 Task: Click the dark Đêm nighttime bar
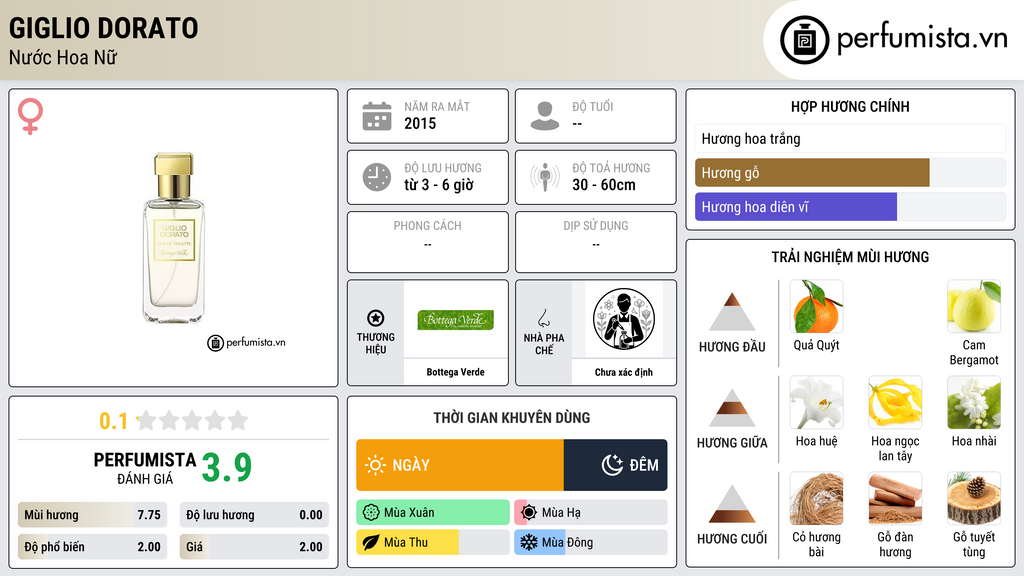click(615, 465)
